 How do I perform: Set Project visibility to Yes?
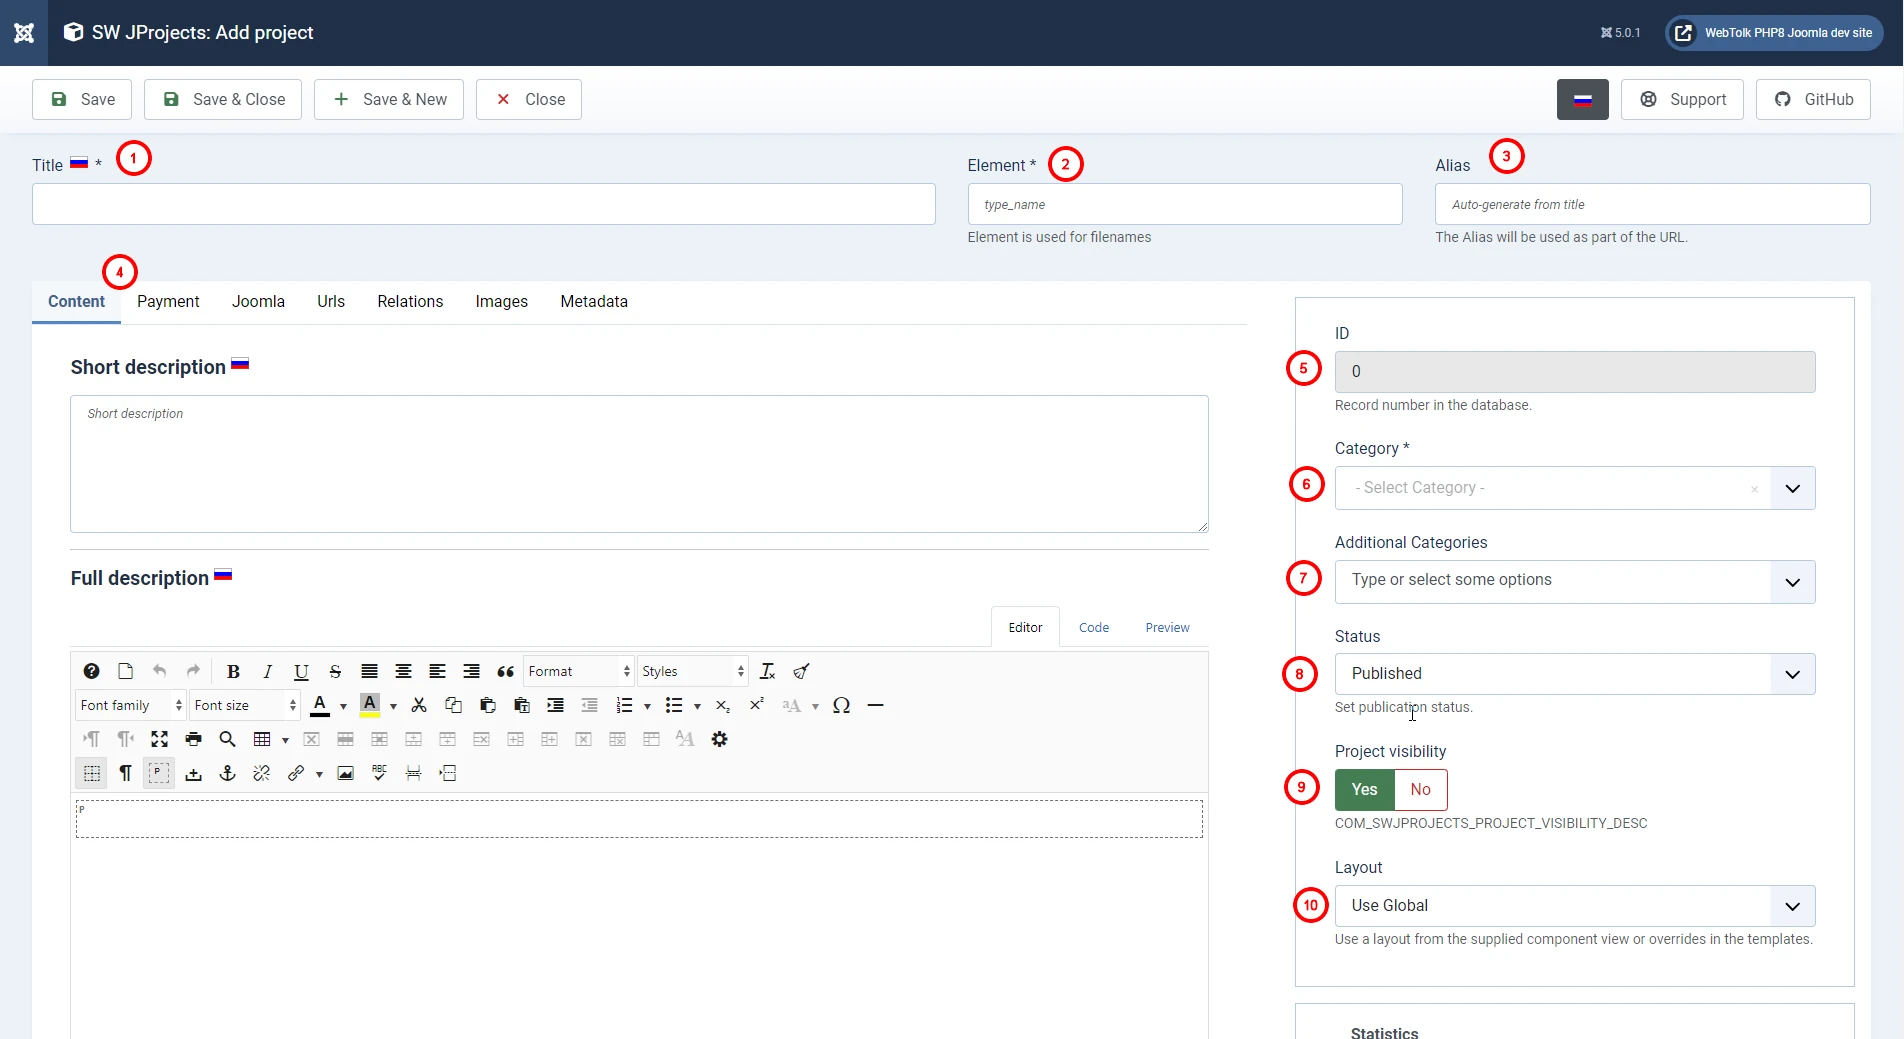click(x=1364, y=789)
